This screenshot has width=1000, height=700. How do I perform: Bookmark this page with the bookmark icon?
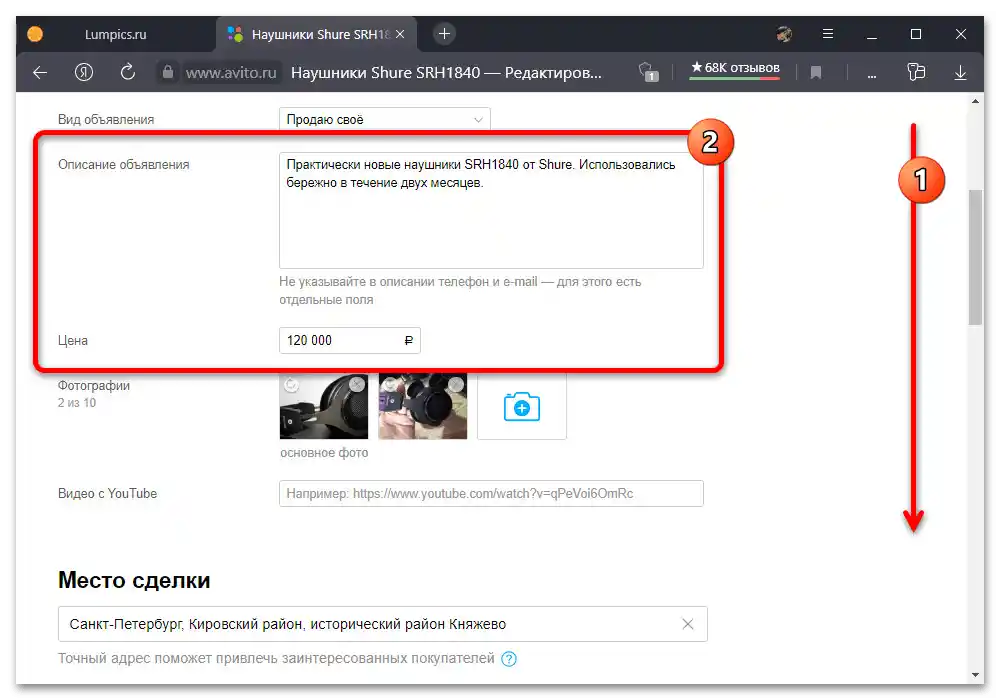pyautogui.click(x=816, y=73)
